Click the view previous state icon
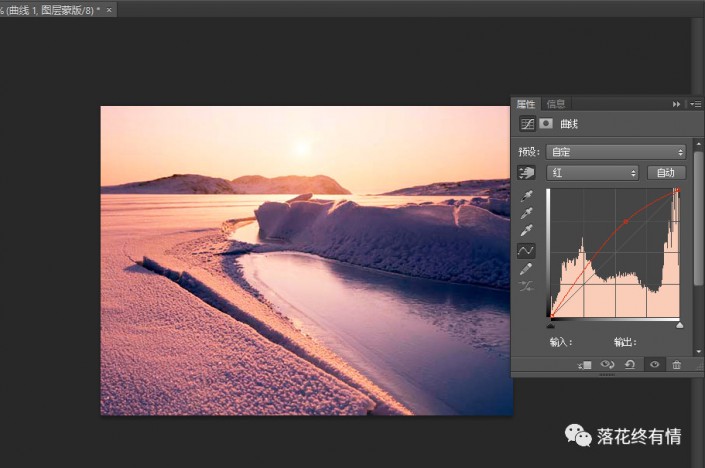Screen dimensions: 705x468 tap(607, 365)
